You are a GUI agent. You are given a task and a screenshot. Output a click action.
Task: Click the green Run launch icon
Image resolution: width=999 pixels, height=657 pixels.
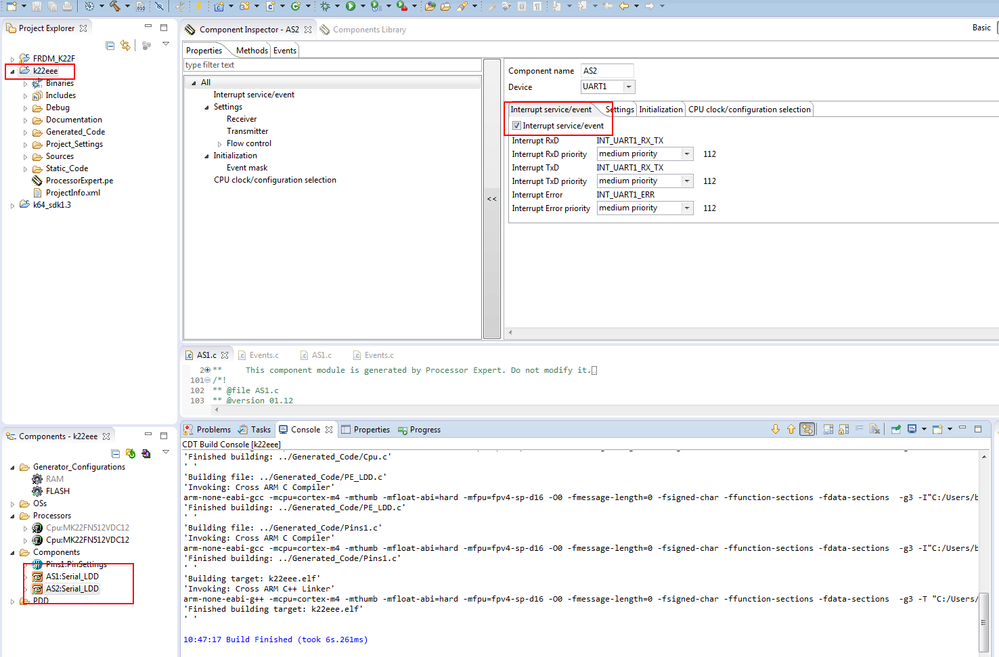pos(350,6)
